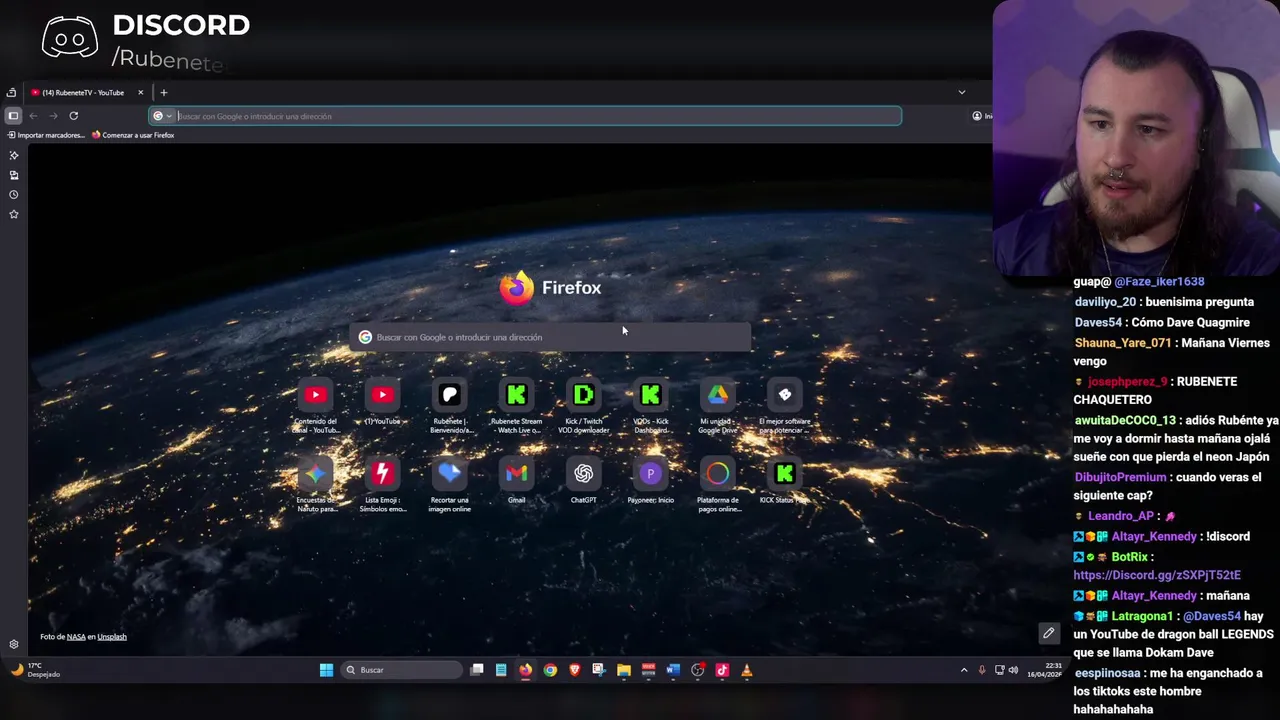Open Google Chrome from the taskbar

550,670
